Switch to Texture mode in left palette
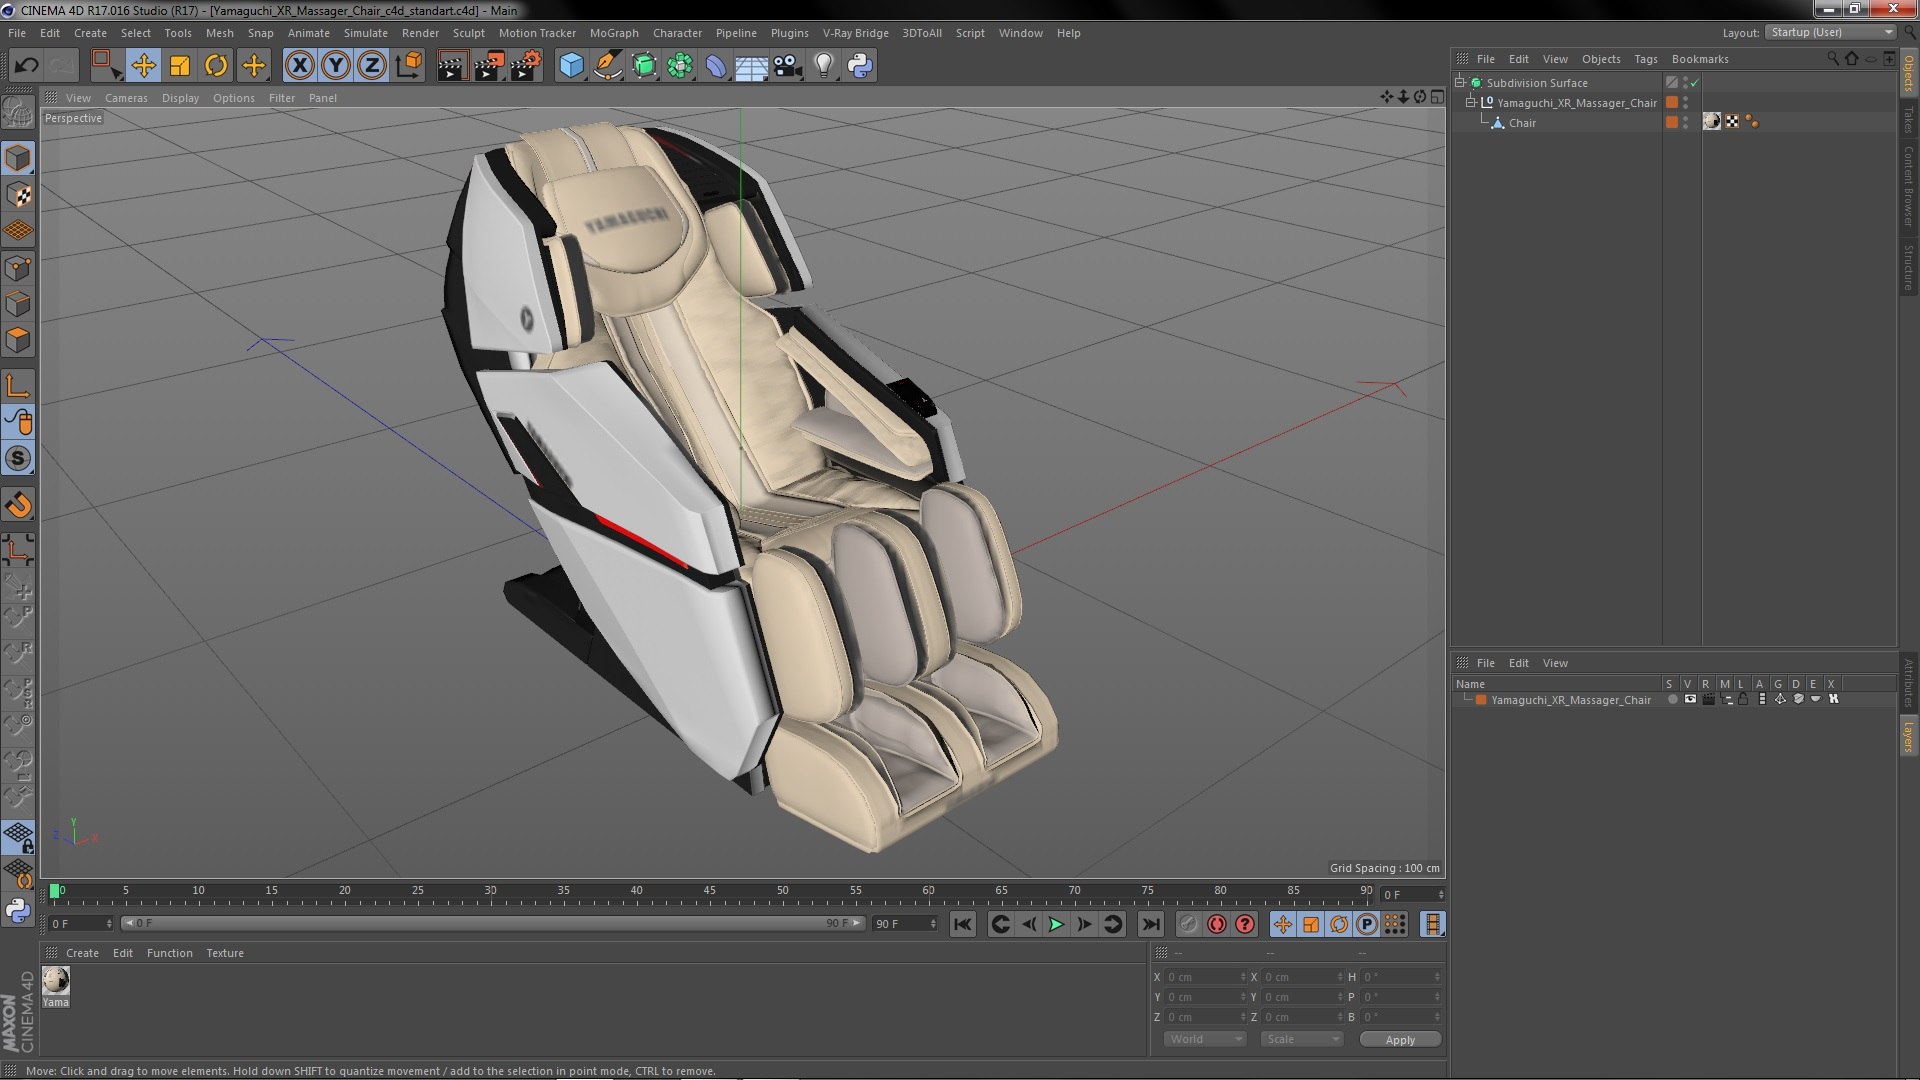 pyautogui.click(x=18, y=195)
